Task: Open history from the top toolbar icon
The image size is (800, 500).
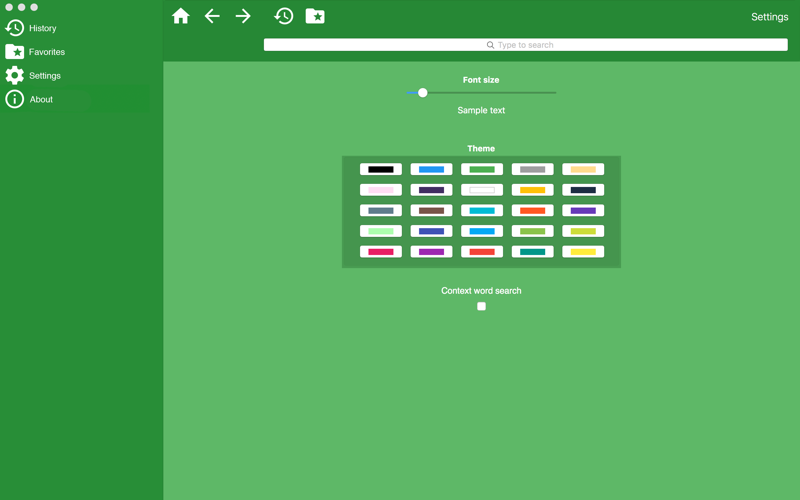Action: 284,16
